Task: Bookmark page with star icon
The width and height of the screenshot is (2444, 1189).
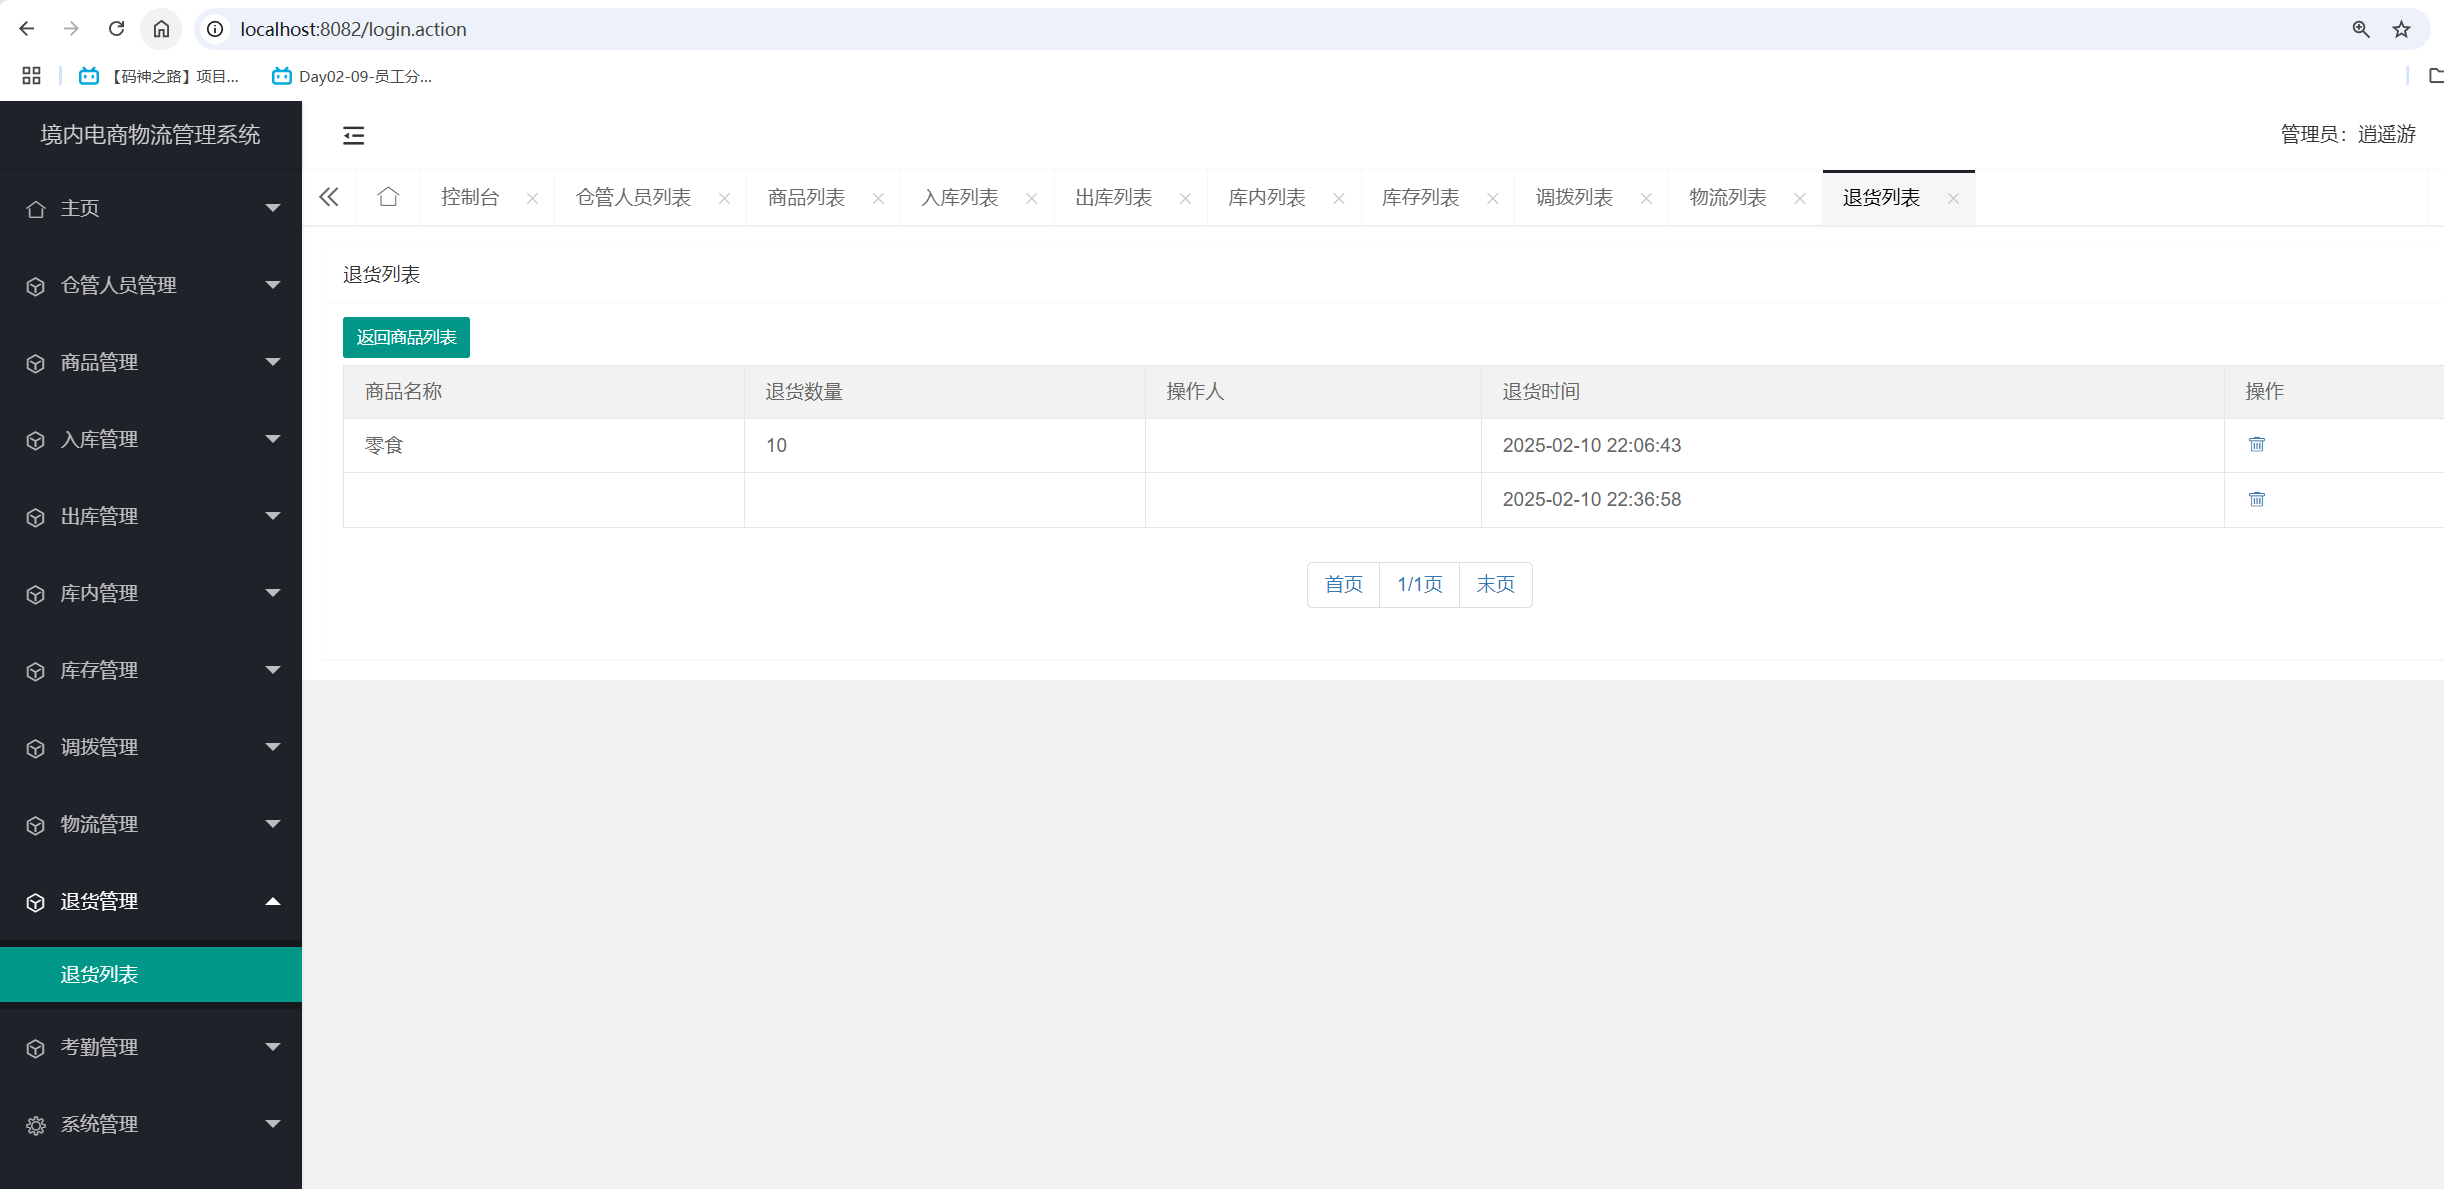Action: tap(2401, 29)
